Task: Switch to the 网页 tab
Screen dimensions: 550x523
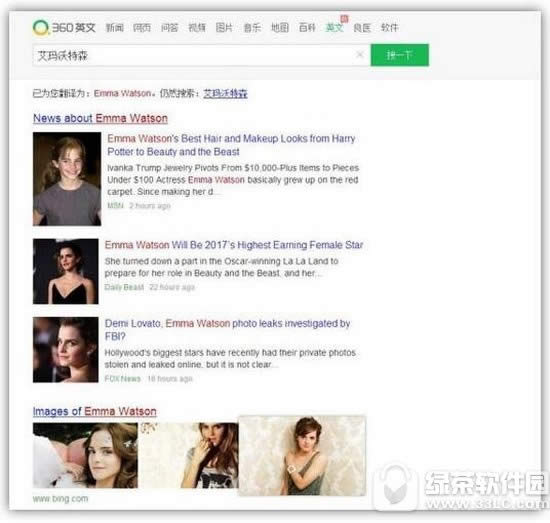Action: 142,28
